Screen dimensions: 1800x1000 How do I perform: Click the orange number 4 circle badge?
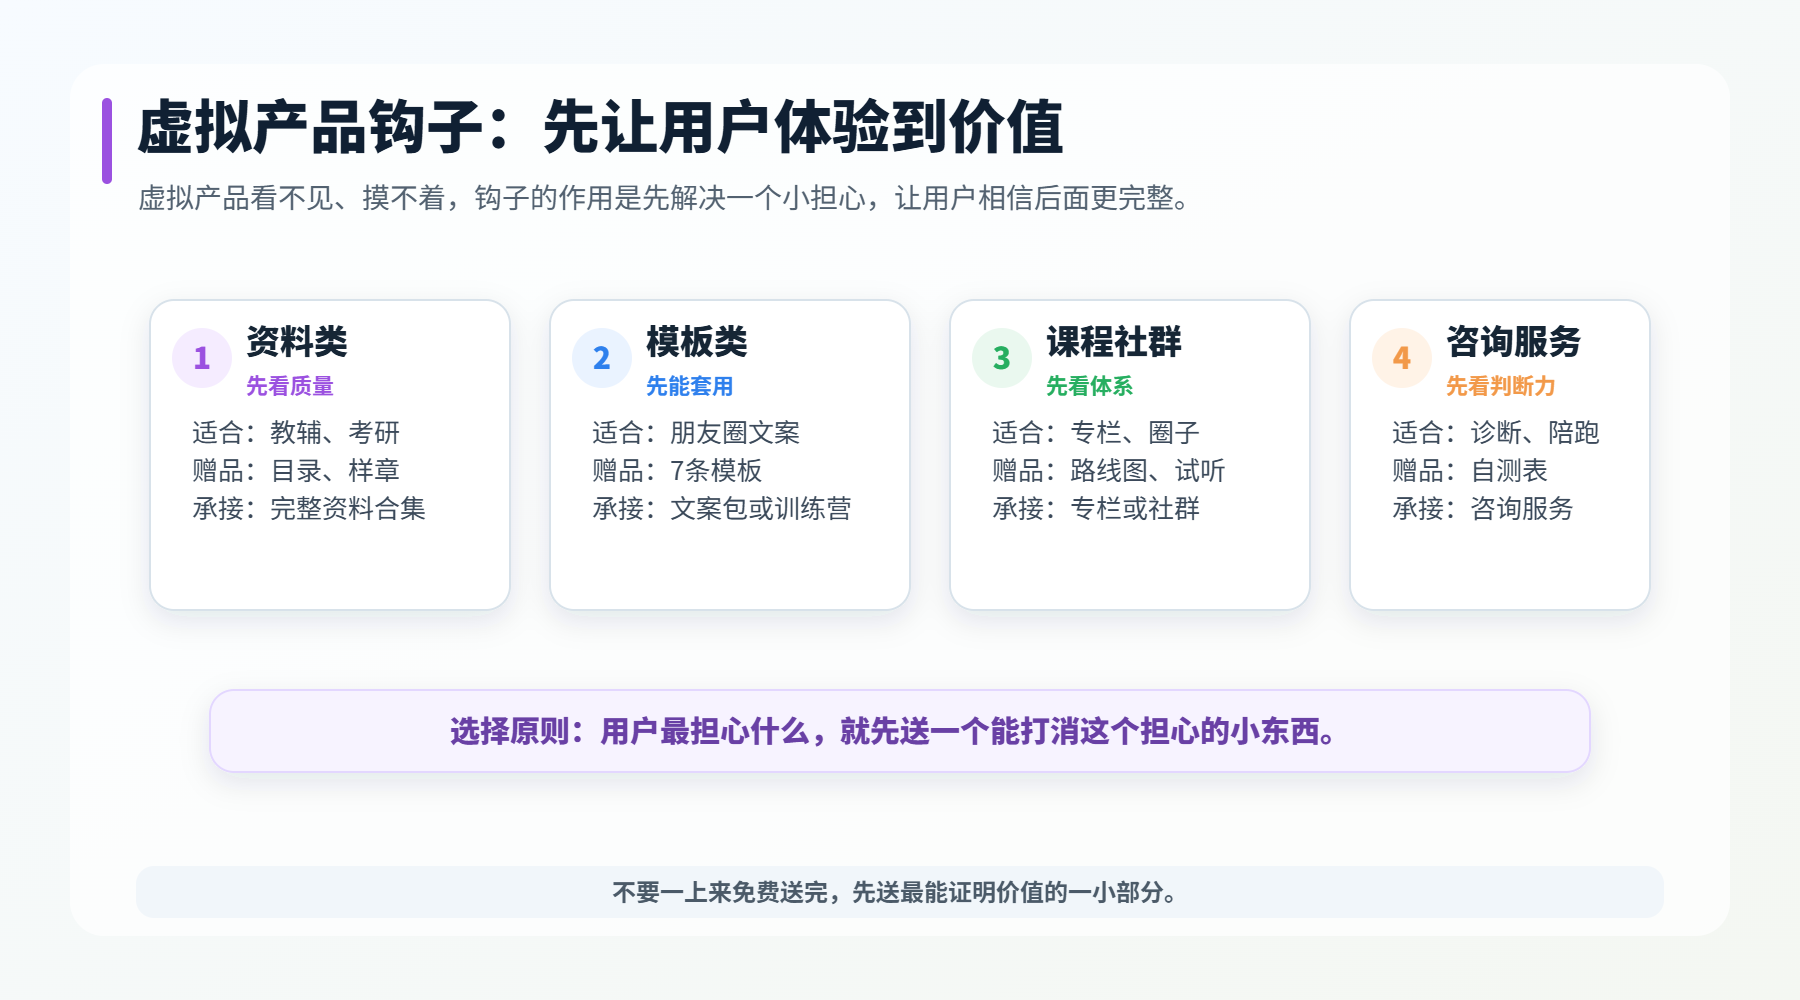pyautogui.click(x=1402, y=358)
